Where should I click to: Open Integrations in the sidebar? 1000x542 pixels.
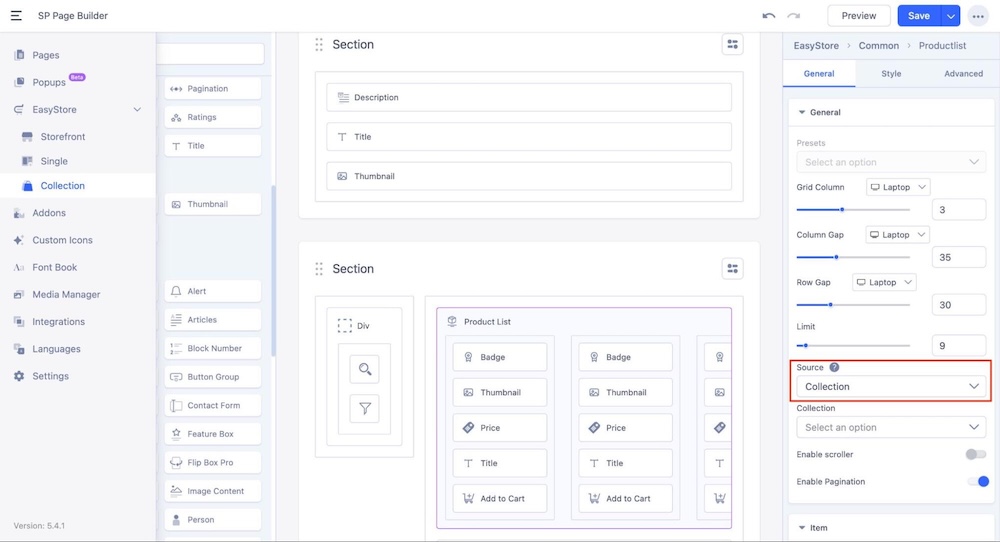tap(58, 322)
